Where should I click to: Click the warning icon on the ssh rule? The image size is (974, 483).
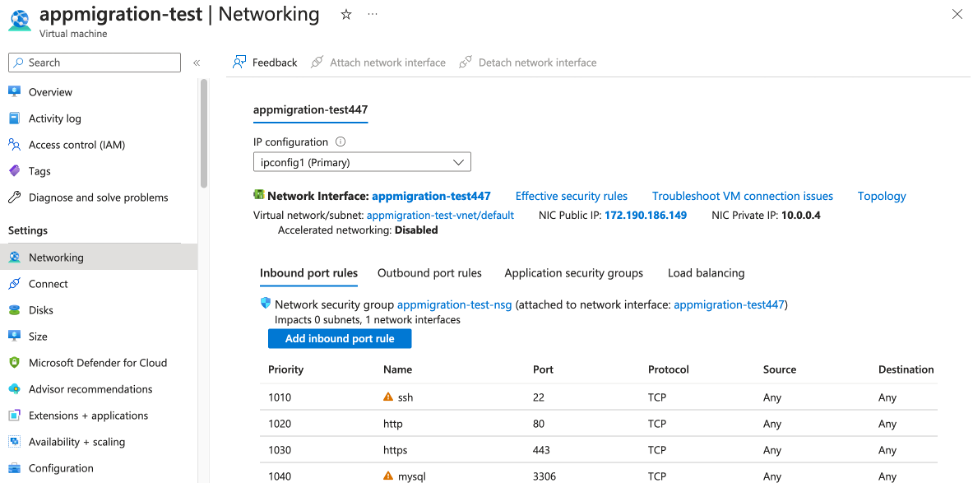click(388, 397)
